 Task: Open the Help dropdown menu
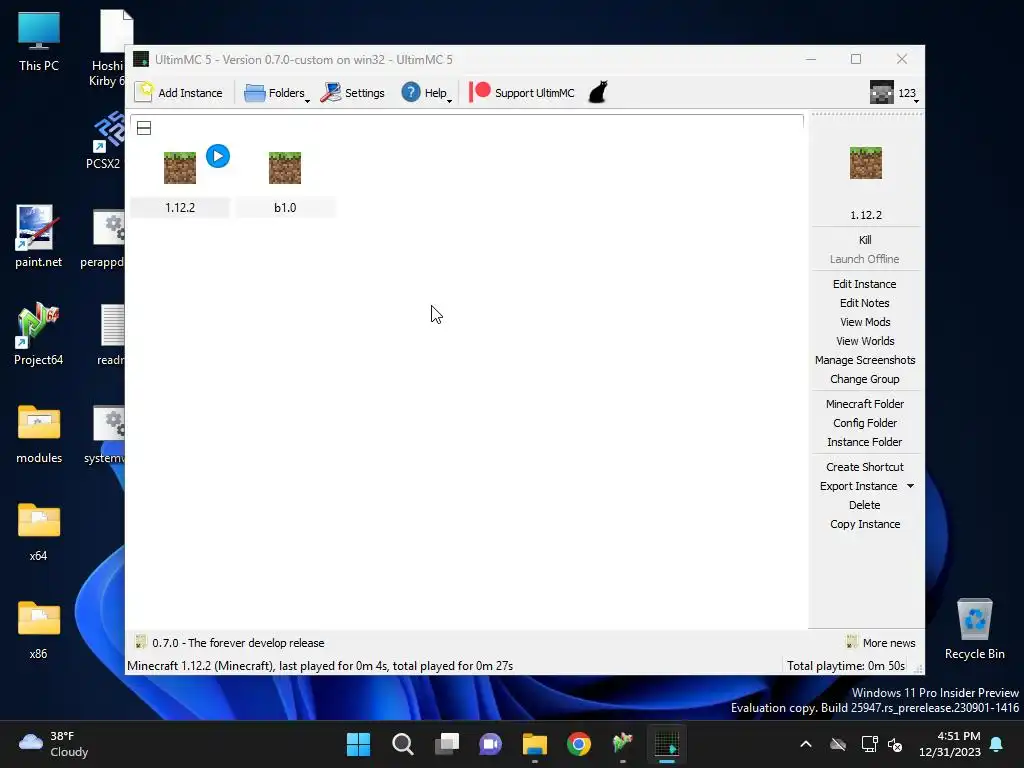point(426,93)
